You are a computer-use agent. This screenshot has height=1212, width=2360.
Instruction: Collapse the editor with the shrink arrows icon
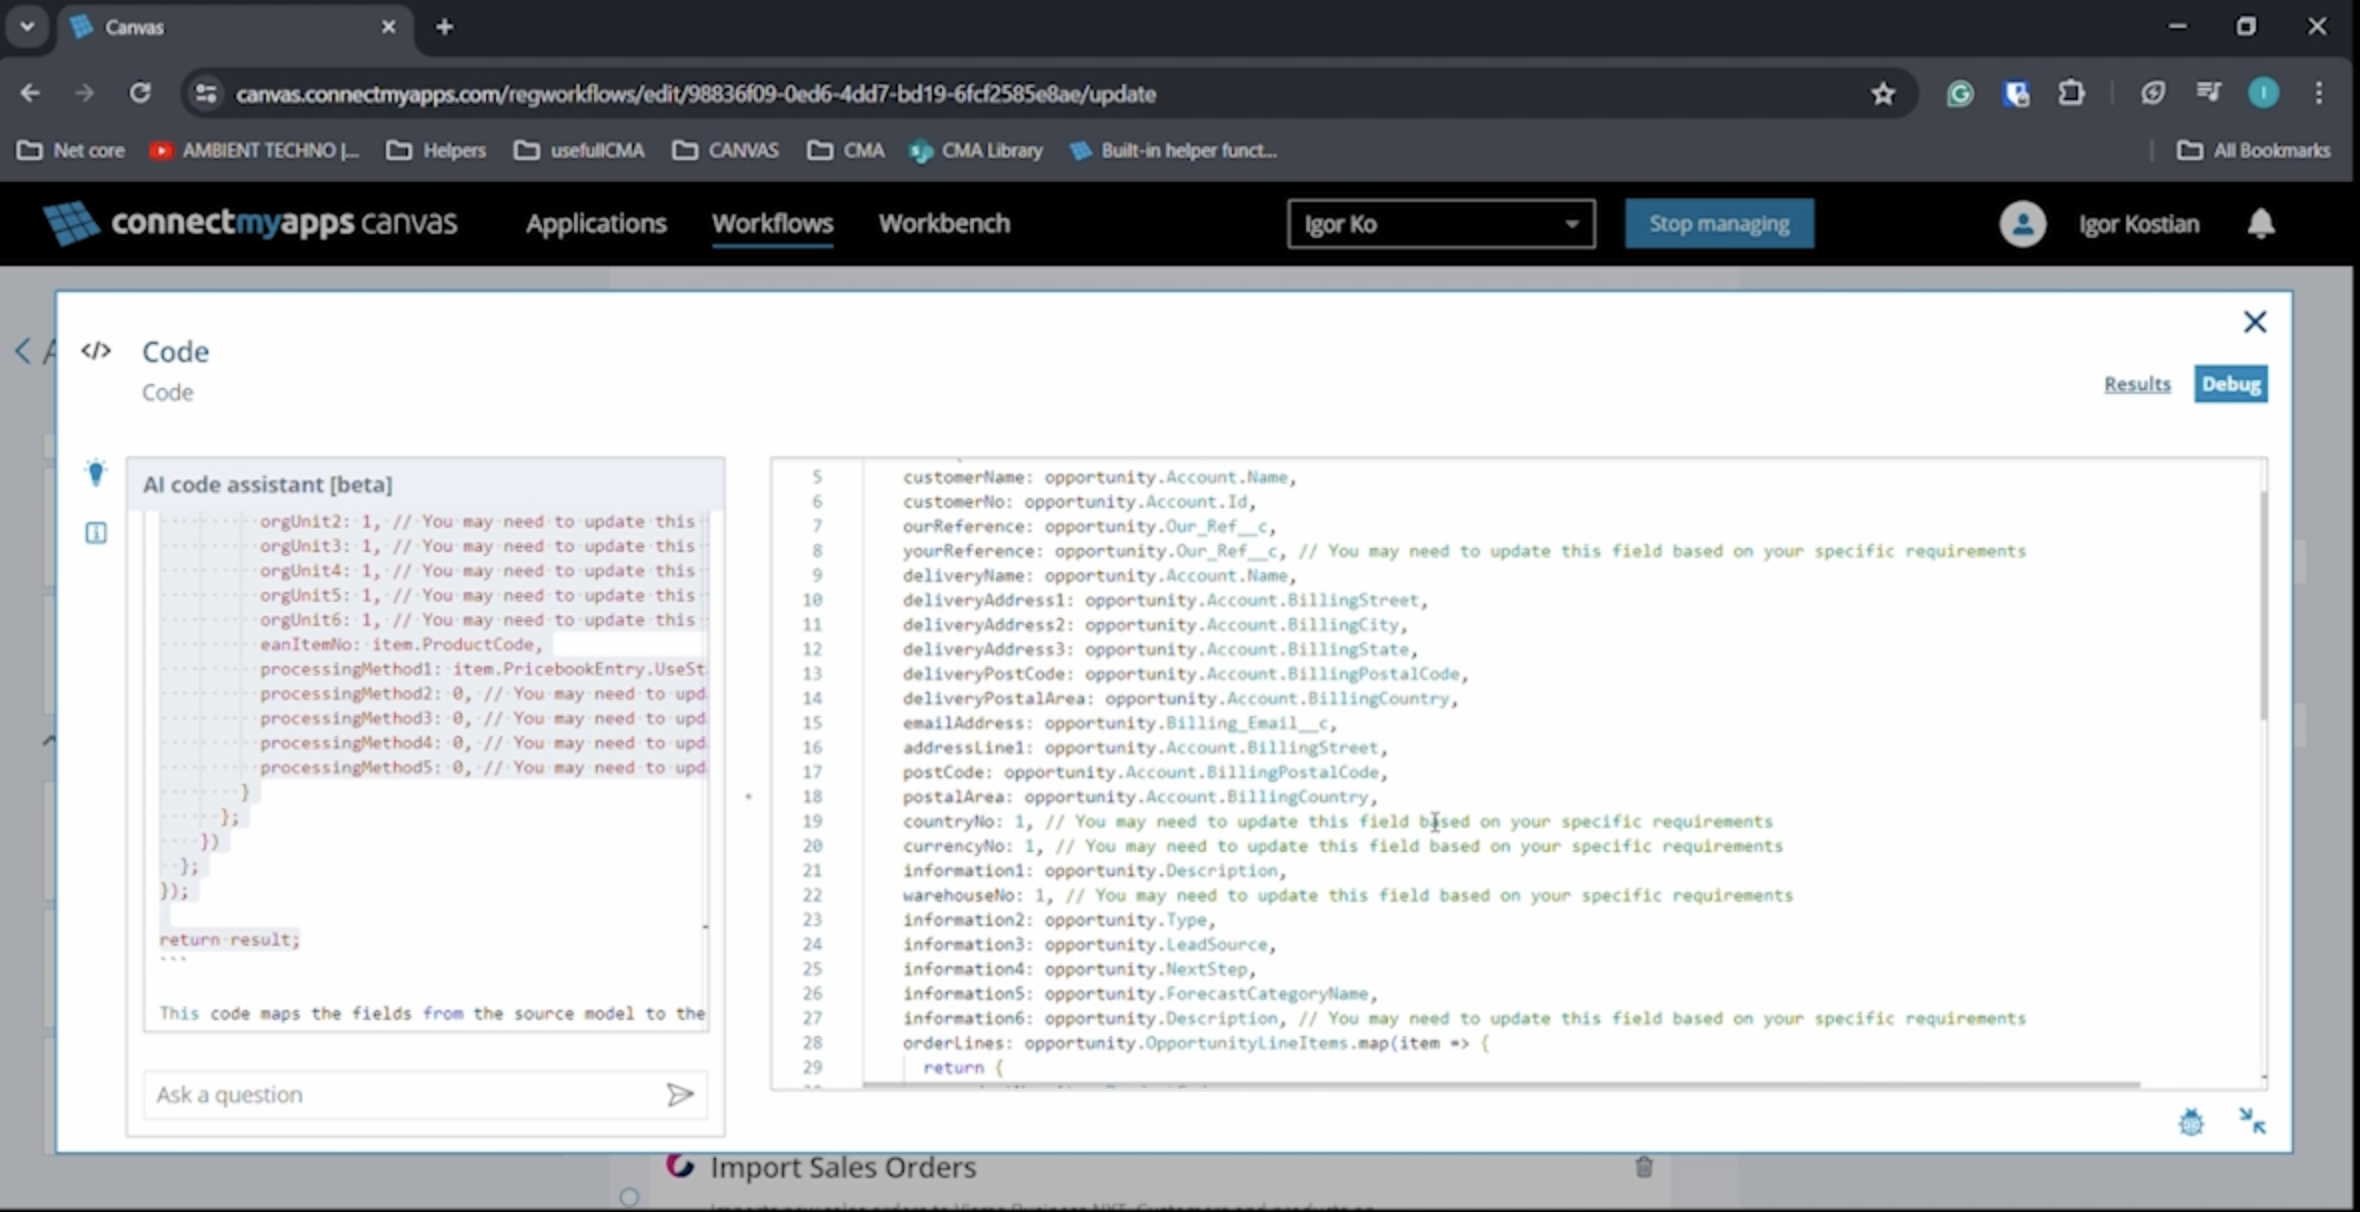[x=2252, y=1121]
